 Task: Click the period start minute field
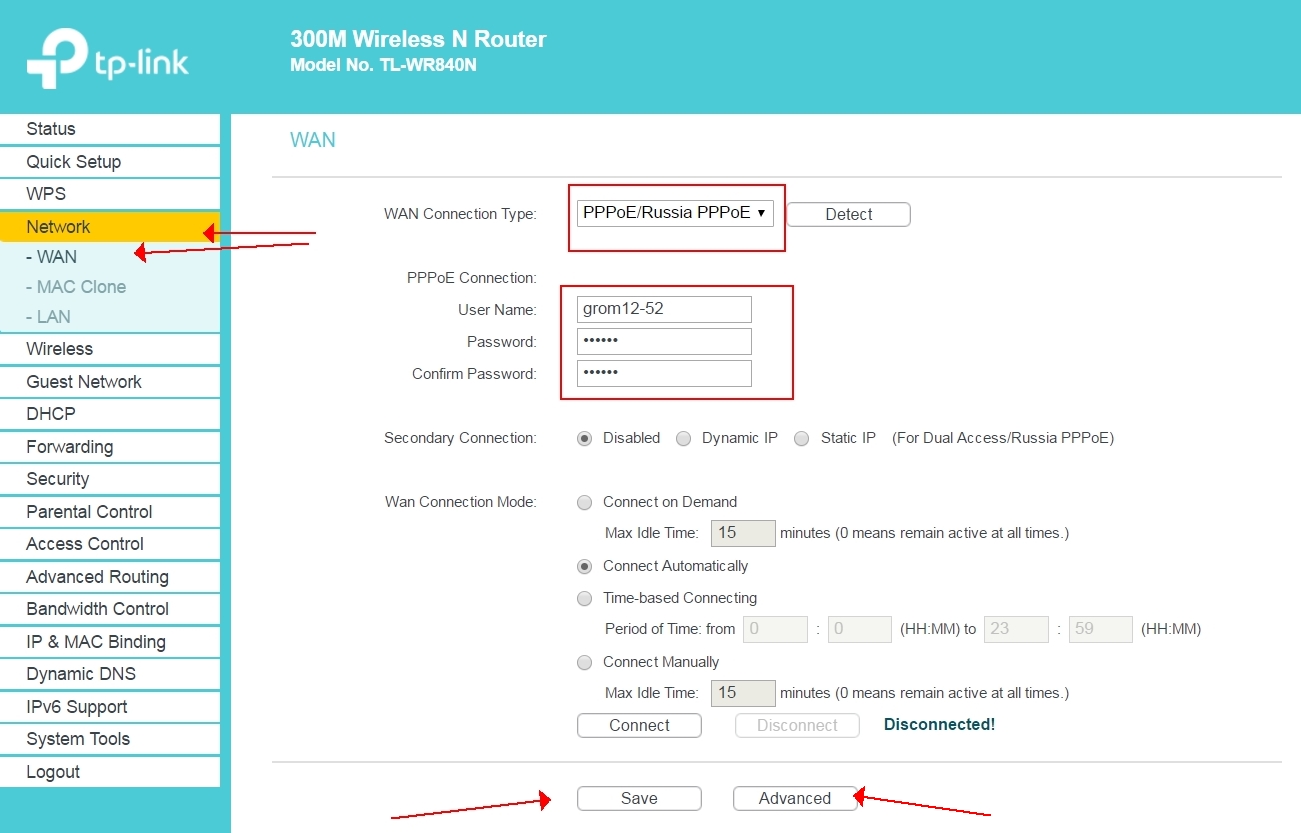pyautogui.click(x=860, y=629)
